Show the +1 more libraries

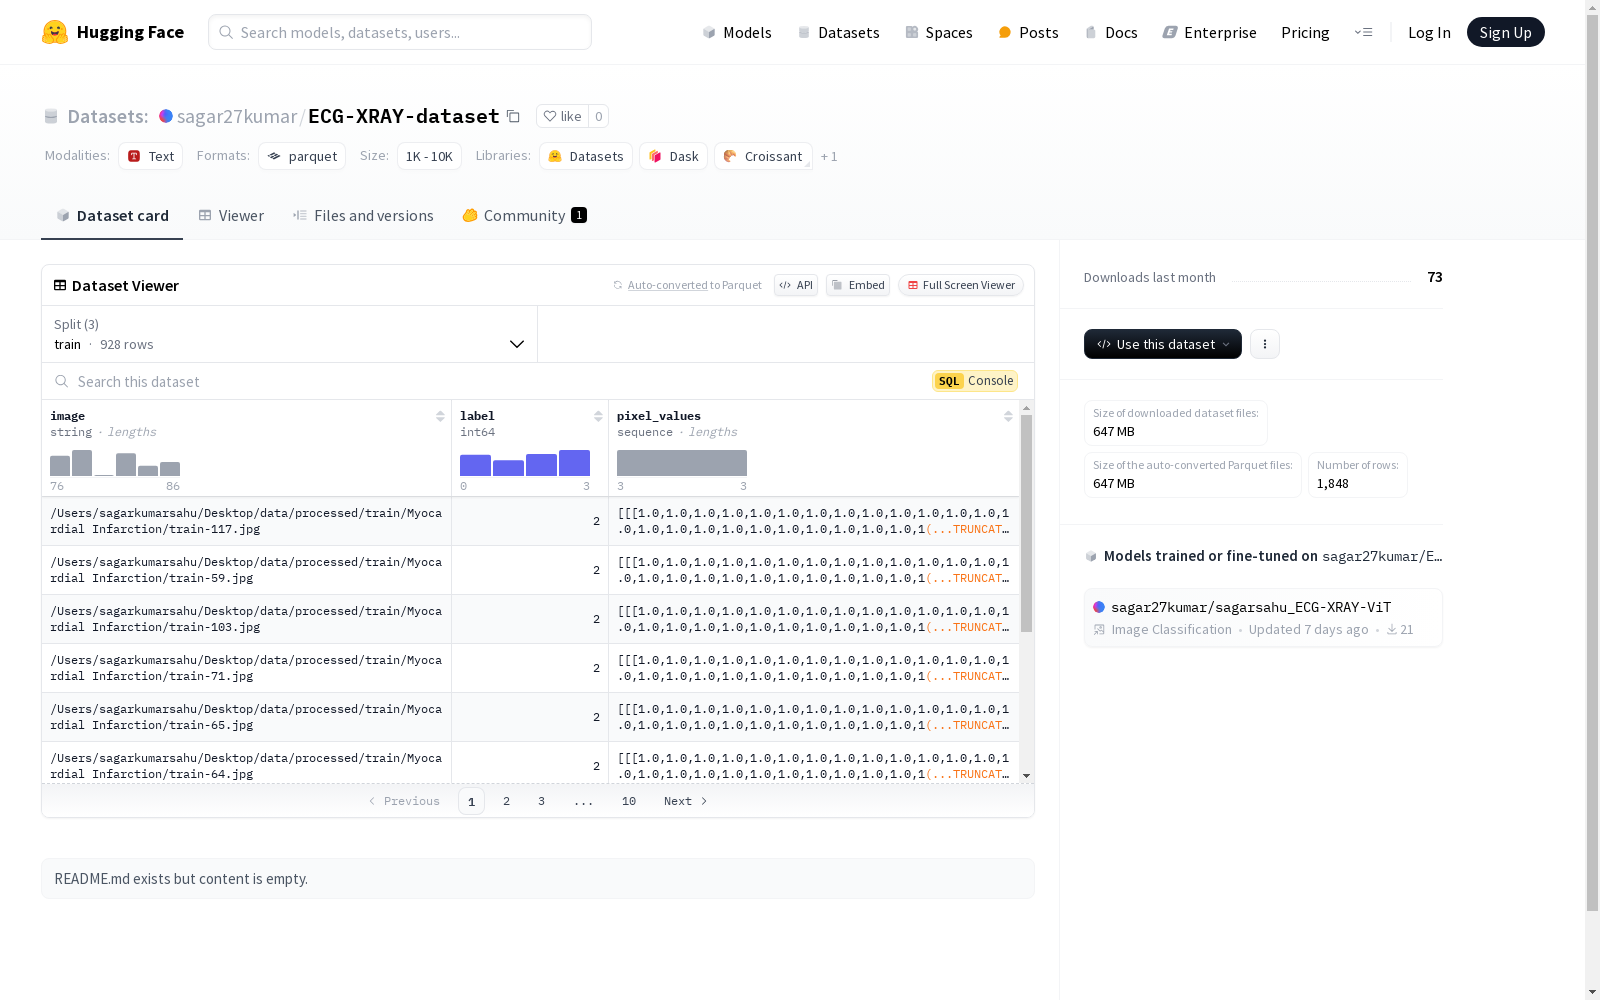pos(829,156)
